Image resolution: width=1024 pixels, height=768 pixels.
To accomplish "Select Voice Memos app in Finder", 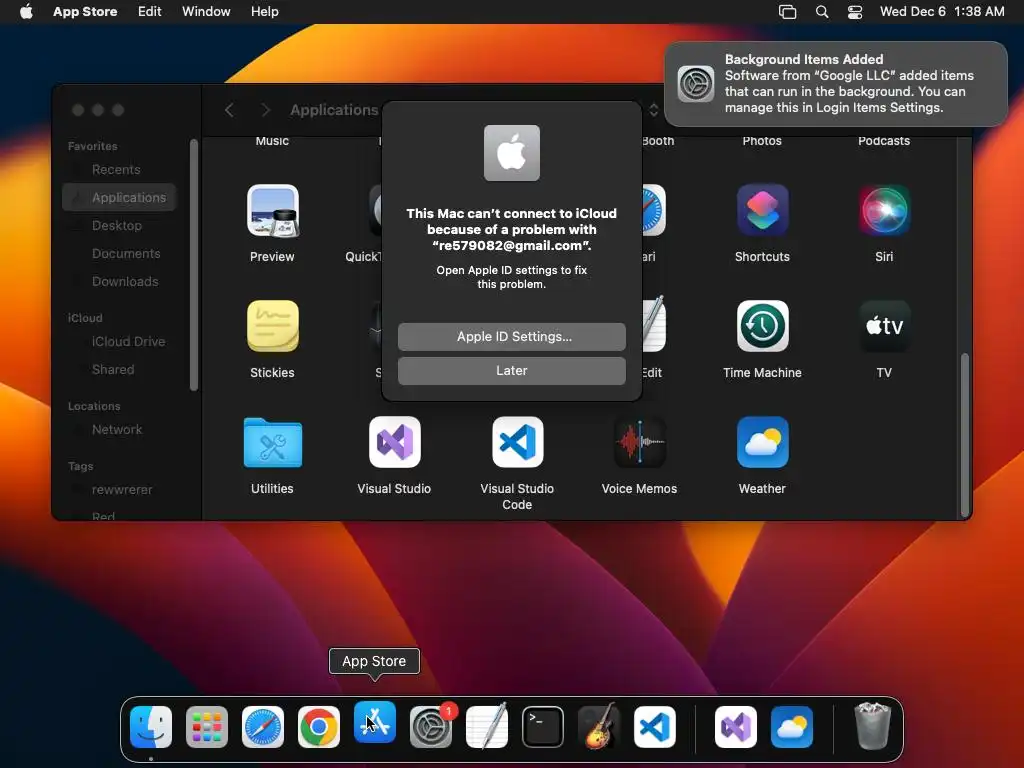I will tap(639, 442).
